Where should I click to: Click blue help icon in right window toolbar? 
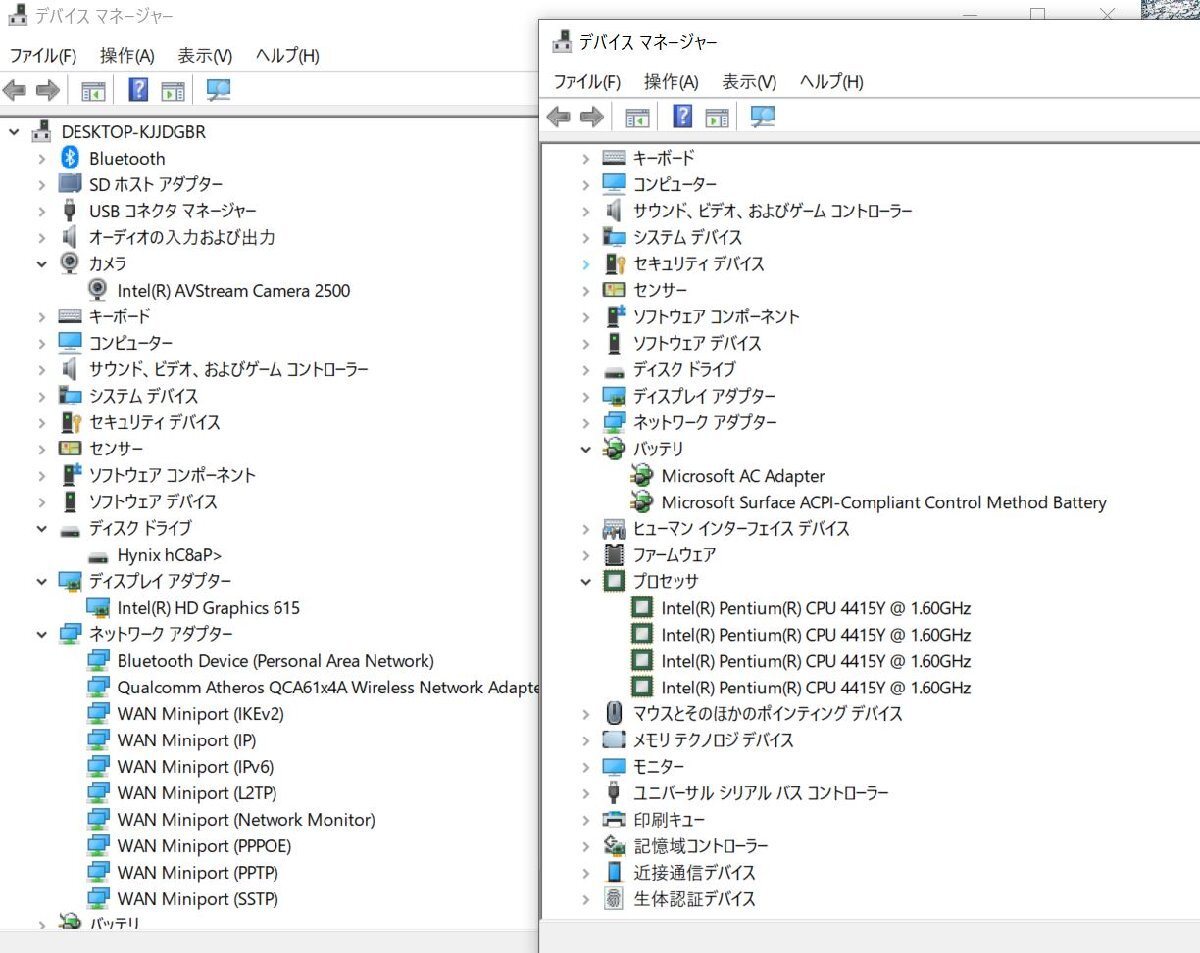coord(682,116)
